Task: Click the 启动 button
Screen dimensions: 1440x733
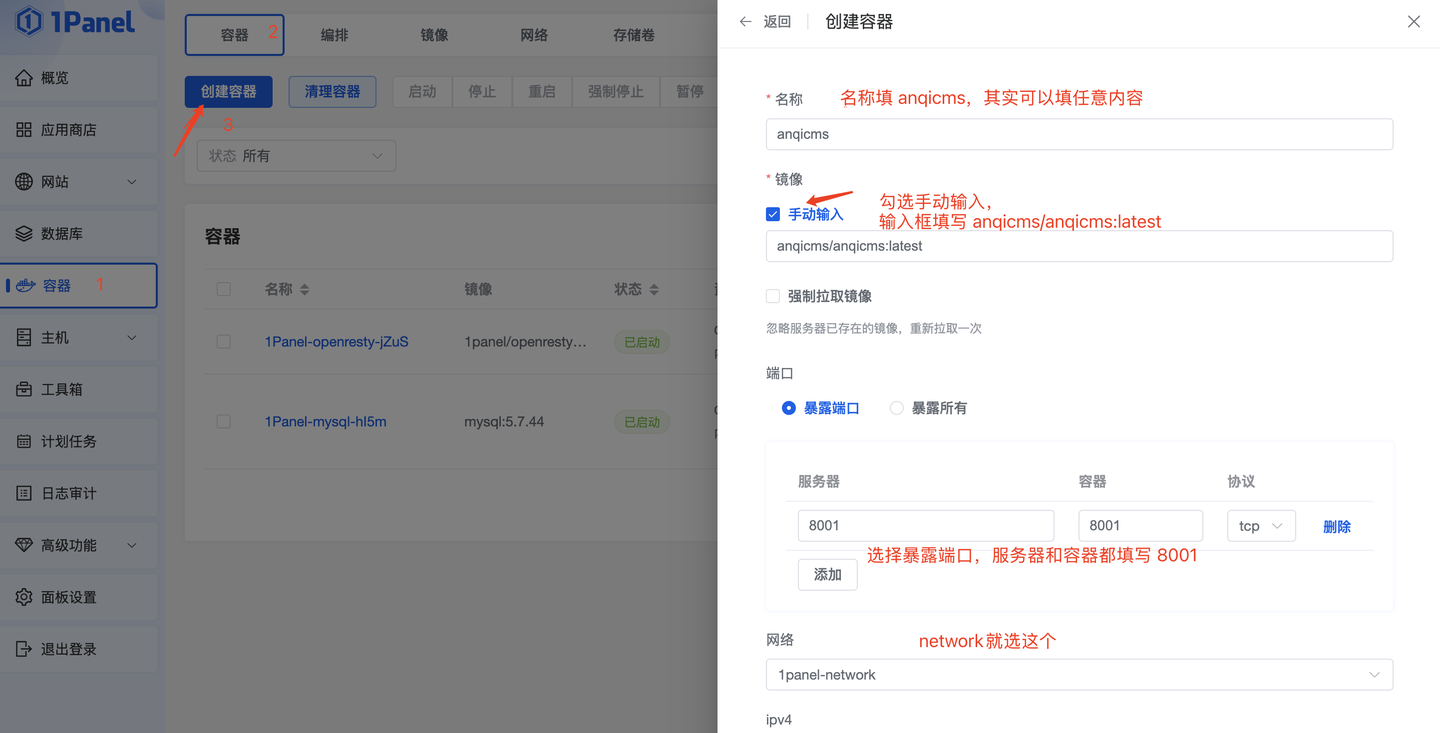Action: pos(423,92)
